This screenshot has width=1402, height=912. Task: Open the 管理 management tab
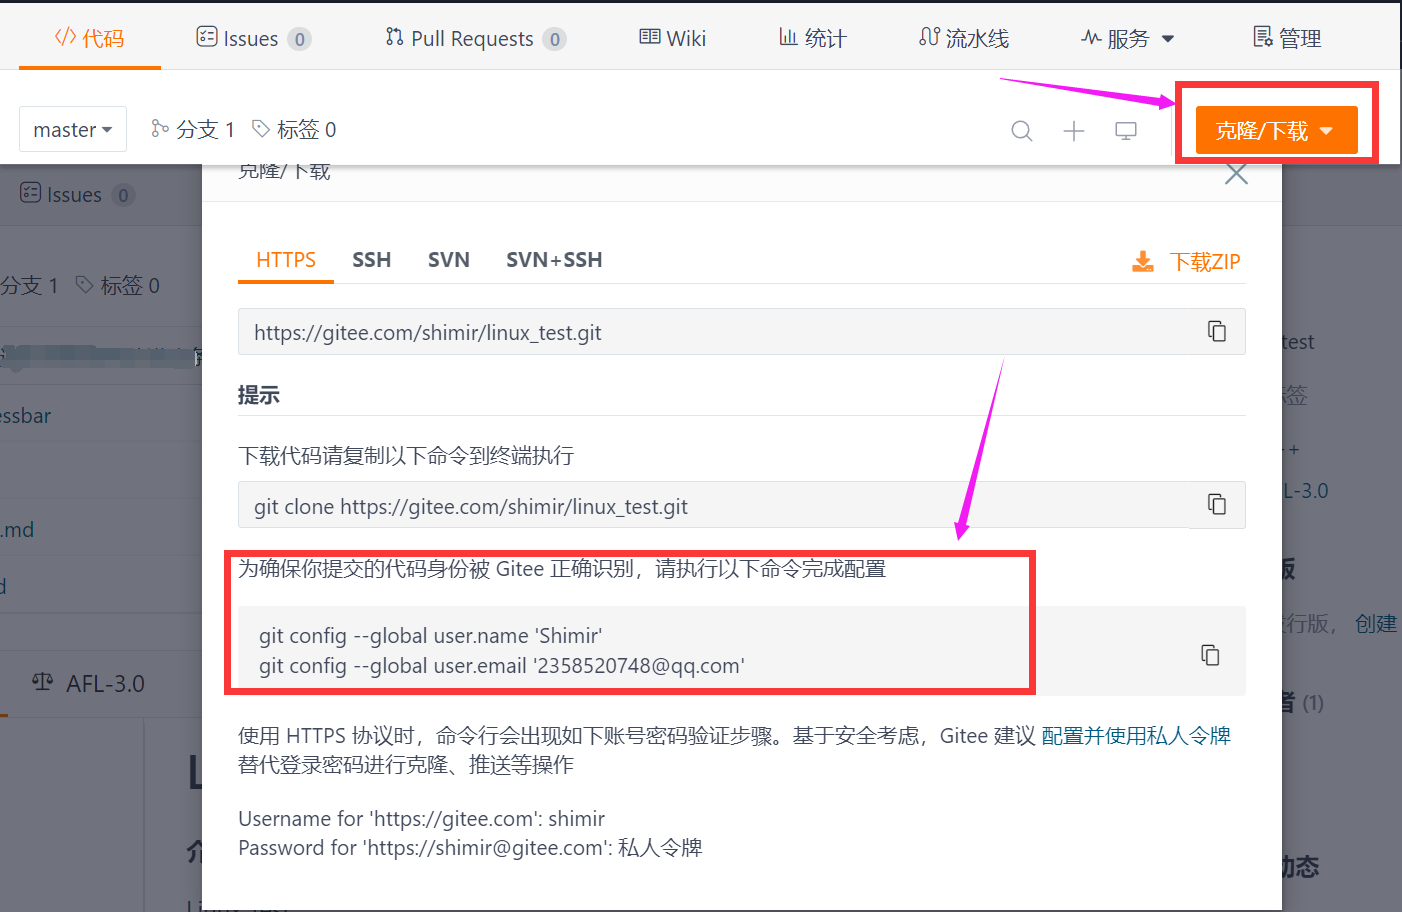[1287, 38]
